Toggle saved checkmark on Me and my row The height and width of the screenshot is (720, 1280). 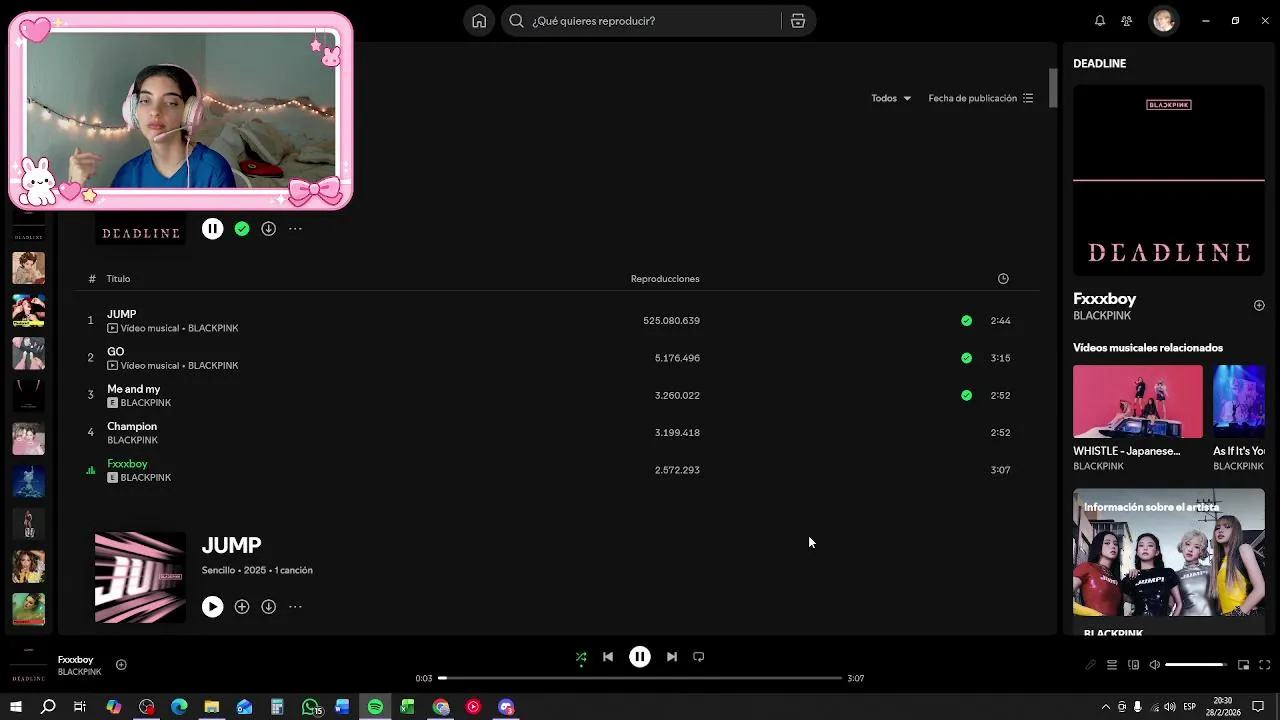click(966, 395)
